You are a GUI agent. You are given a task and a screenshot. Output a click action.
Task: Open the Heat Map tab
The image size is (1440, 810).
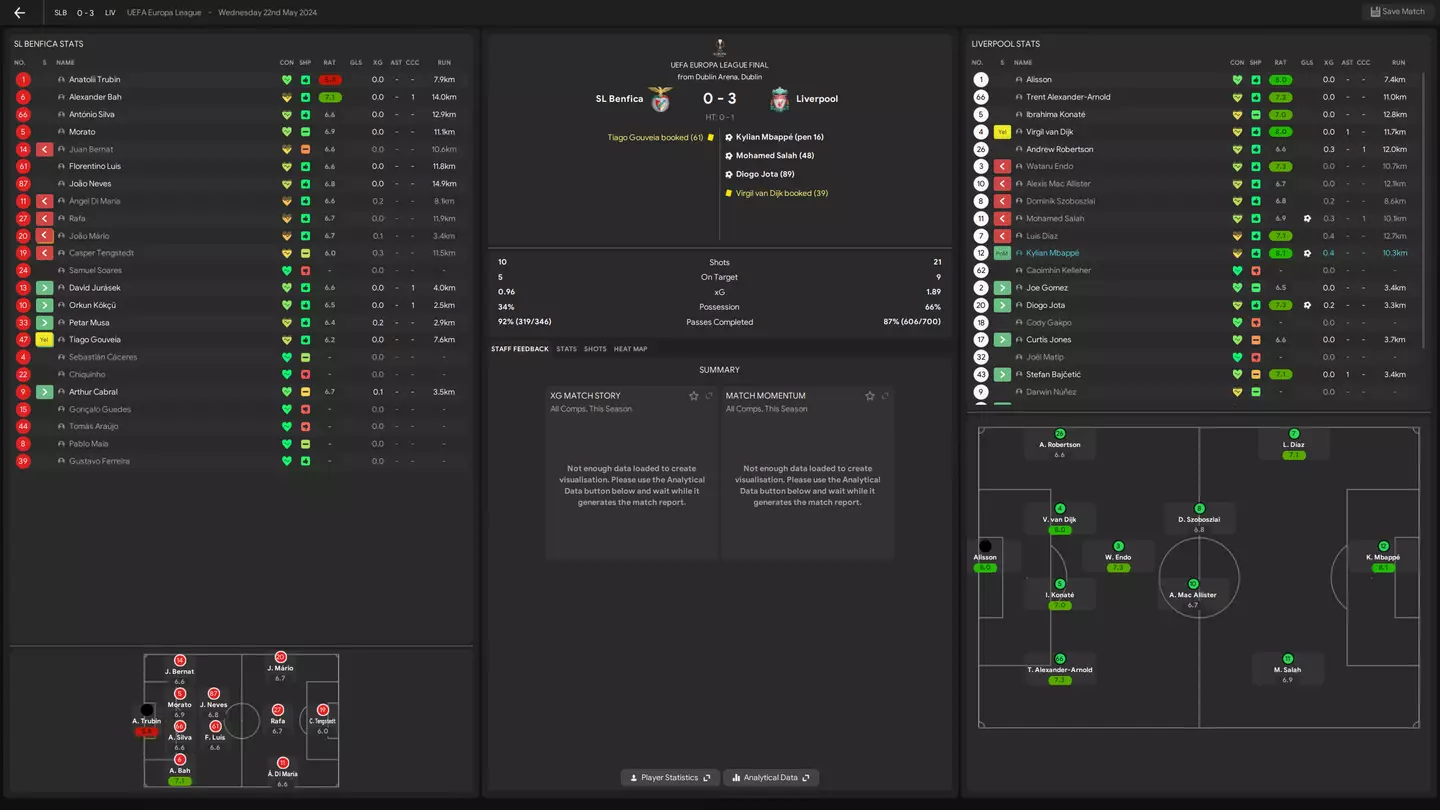pyautogui.click(x=630, y=349)
